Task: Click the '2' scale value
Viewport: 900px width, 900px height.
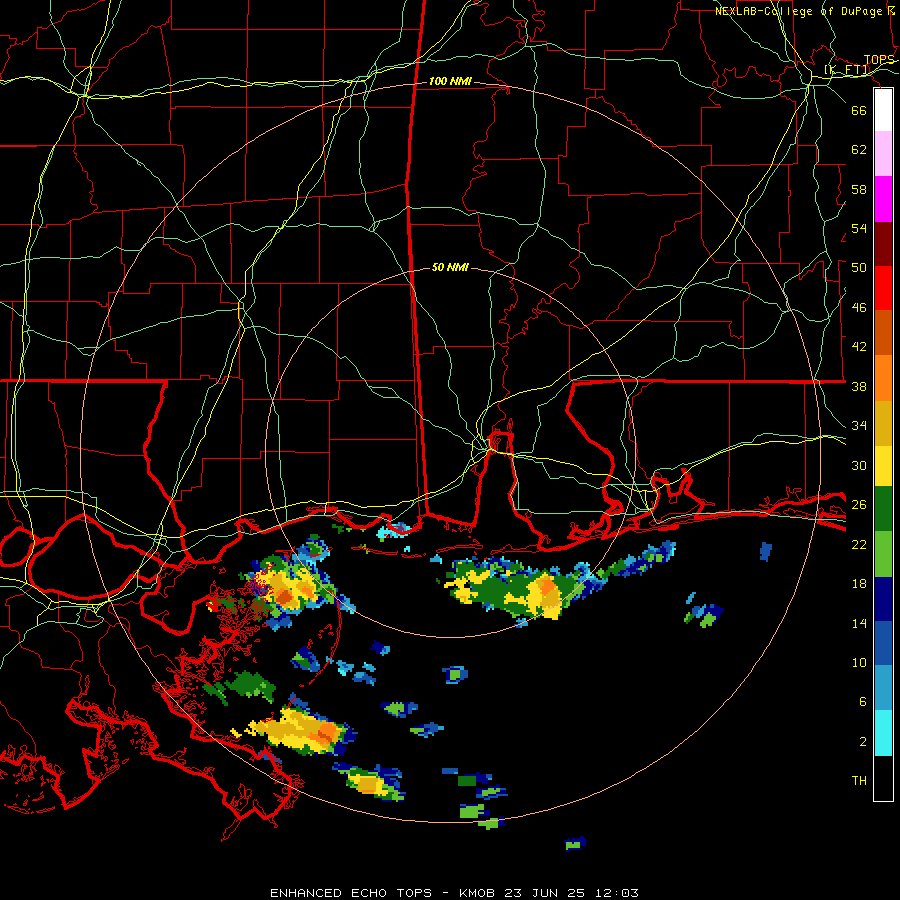Action: click(862, 742)
